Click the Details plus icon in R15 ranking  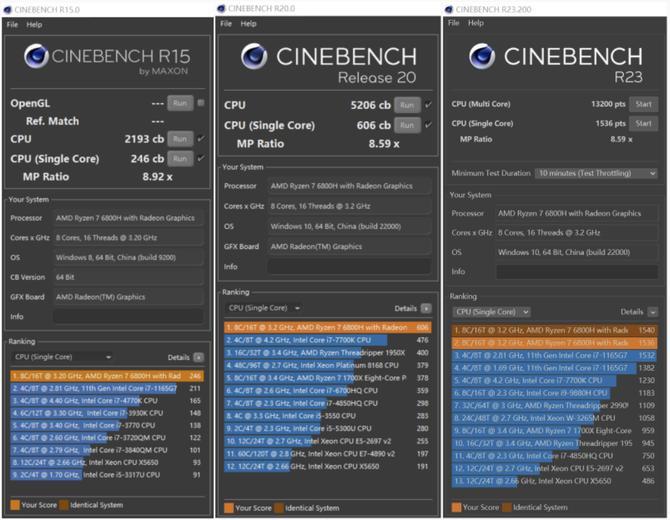click(198, 357)
